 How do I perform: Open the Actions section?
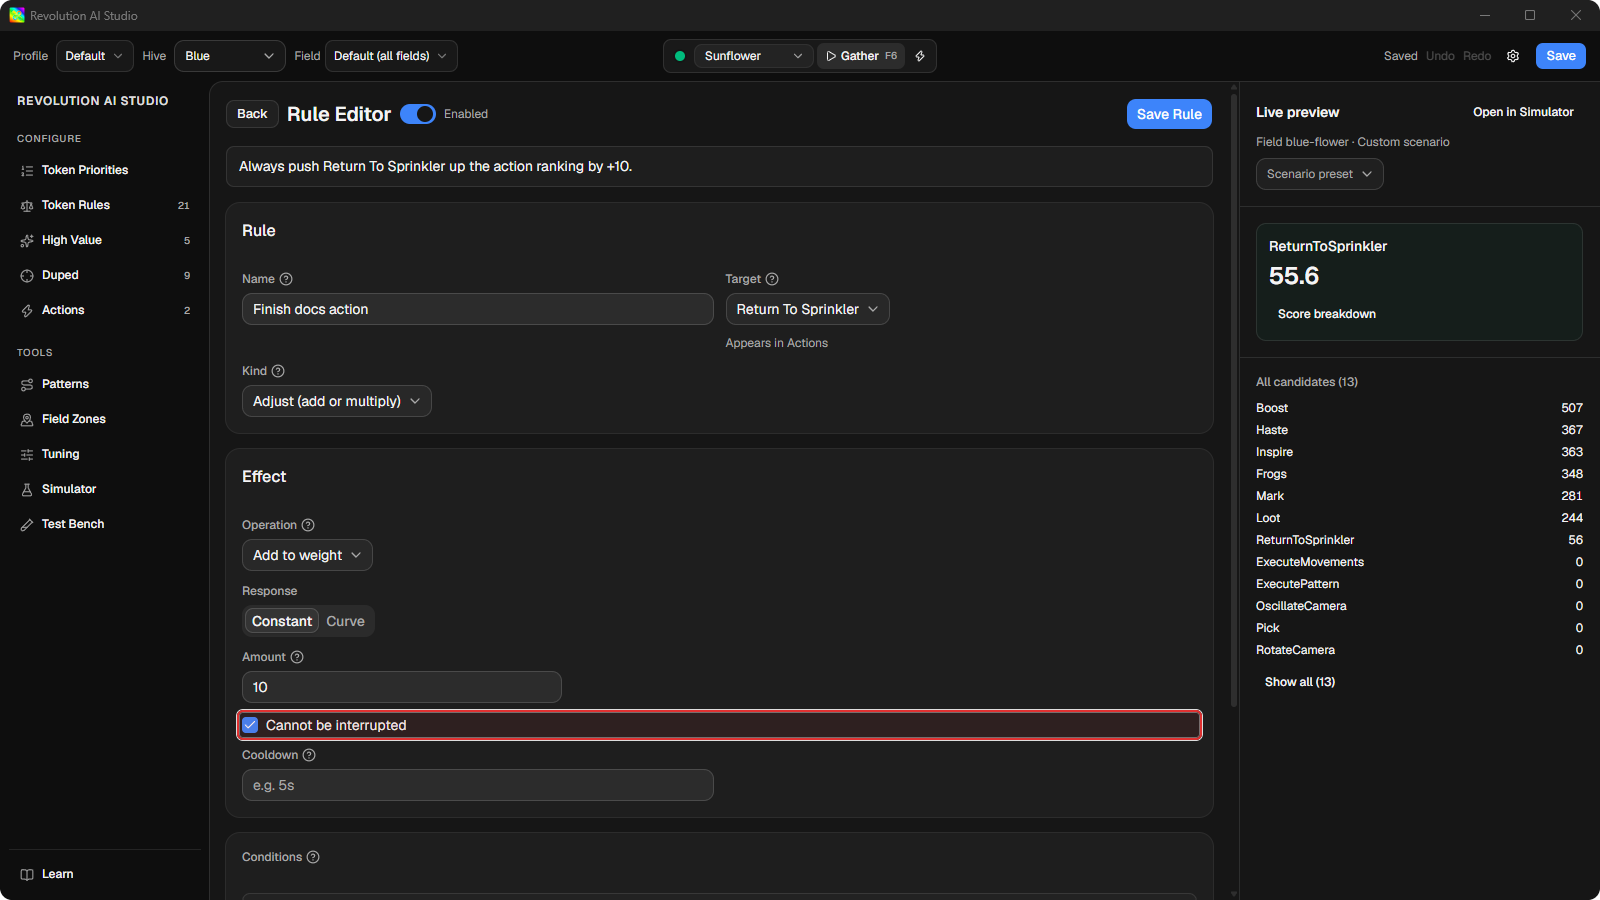pyautogui.click(x=105, y=310)
